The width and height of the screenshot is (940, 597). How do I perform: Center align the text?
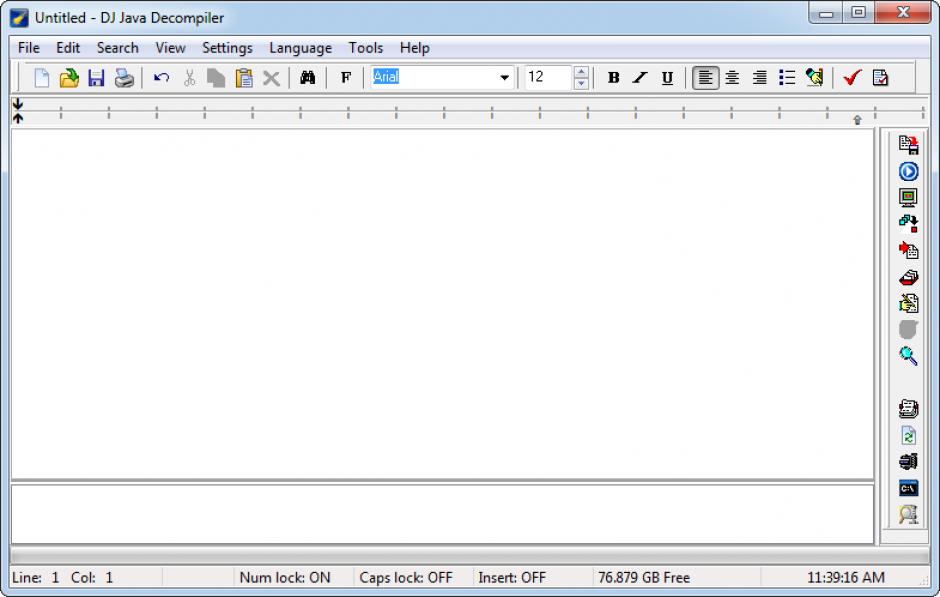click(x=733, y=78)
